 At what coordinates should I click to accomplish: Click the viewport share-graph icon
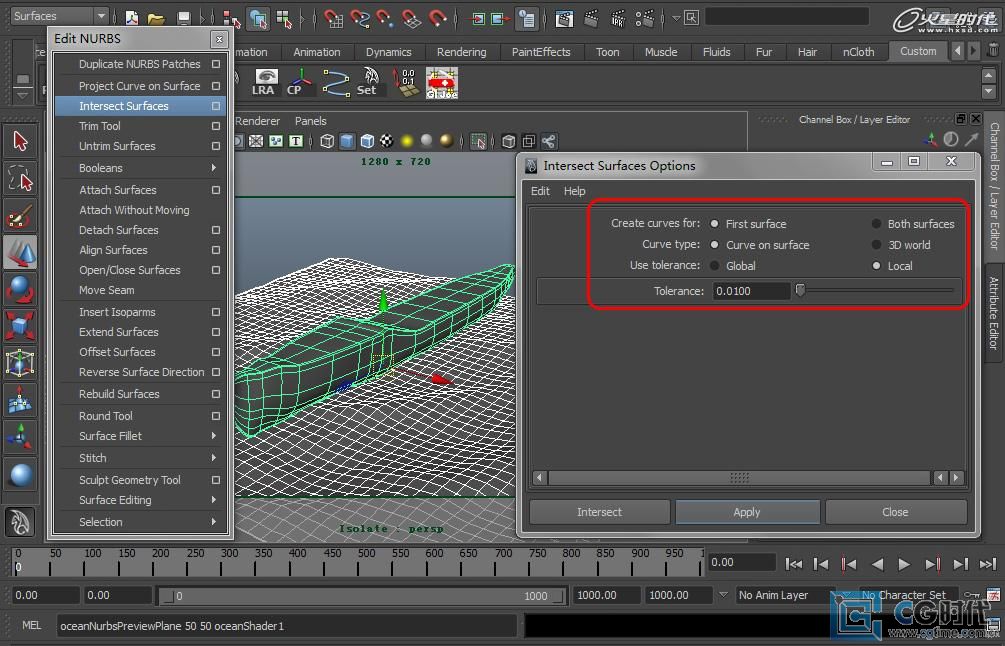coord(549,141)
